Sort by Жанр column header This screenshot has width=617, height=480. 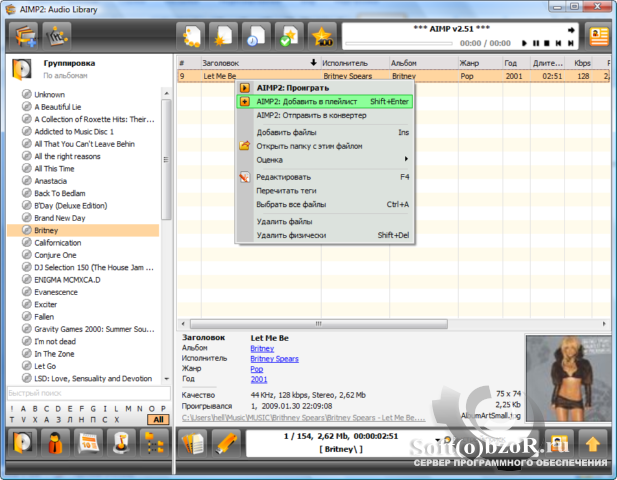pos(480,63)
